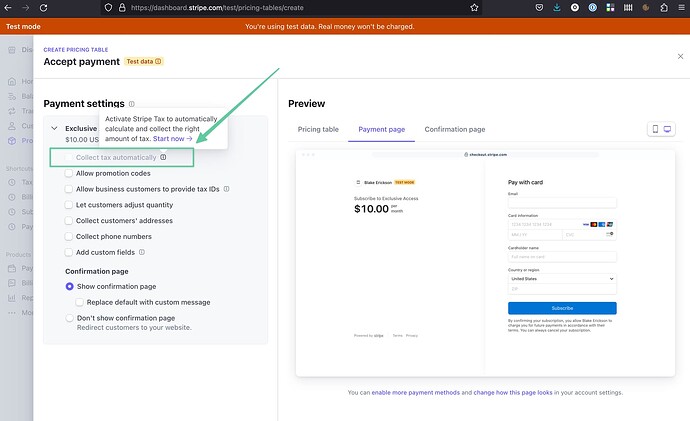This screenshot has width=690, height=421.
Task: Close the Create pricing table dialog
Action: pos(680,56)
